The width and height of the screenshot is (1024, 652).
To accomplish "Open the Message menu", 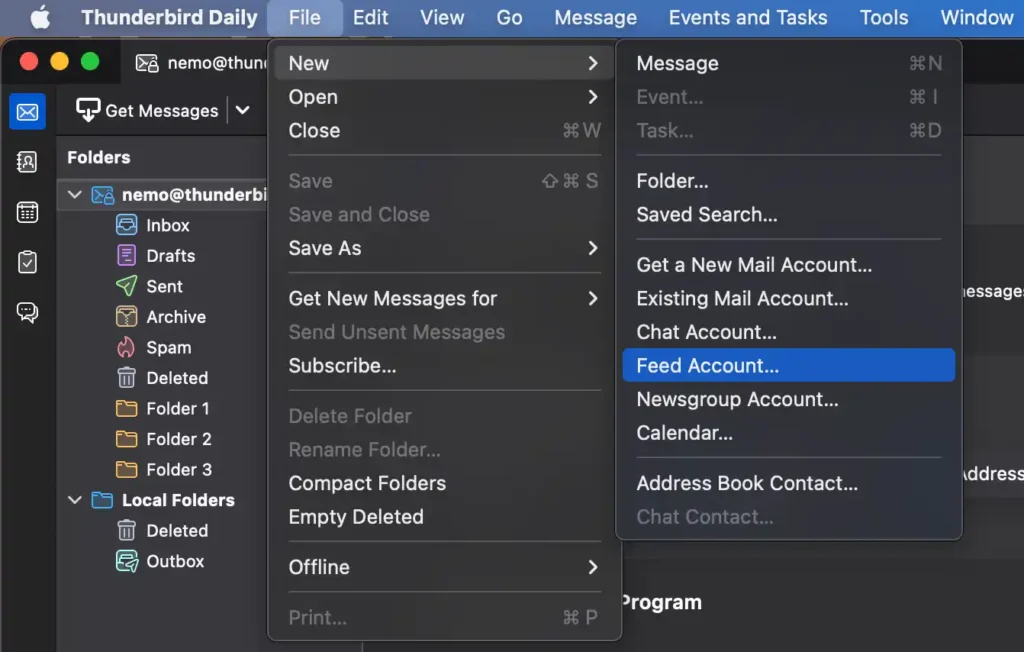I will tap(596, 18).
